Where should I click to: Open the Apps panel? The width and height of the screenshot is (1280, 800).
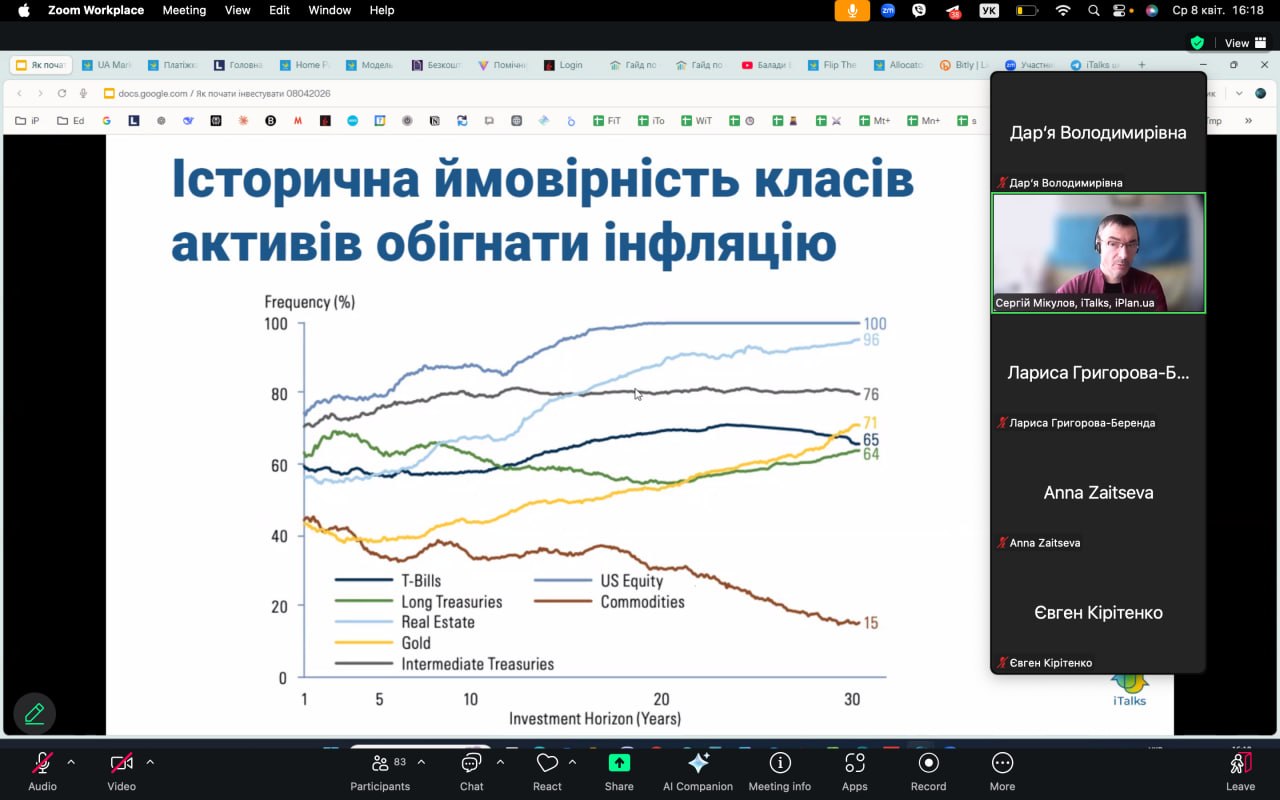[854, 771]
